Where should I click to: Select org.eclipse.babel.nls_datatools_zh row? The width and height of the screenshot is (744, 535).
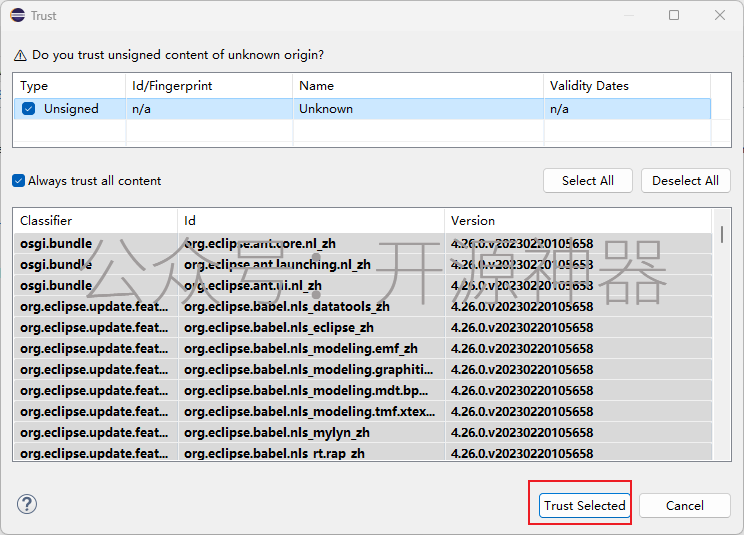click(363, 306)
